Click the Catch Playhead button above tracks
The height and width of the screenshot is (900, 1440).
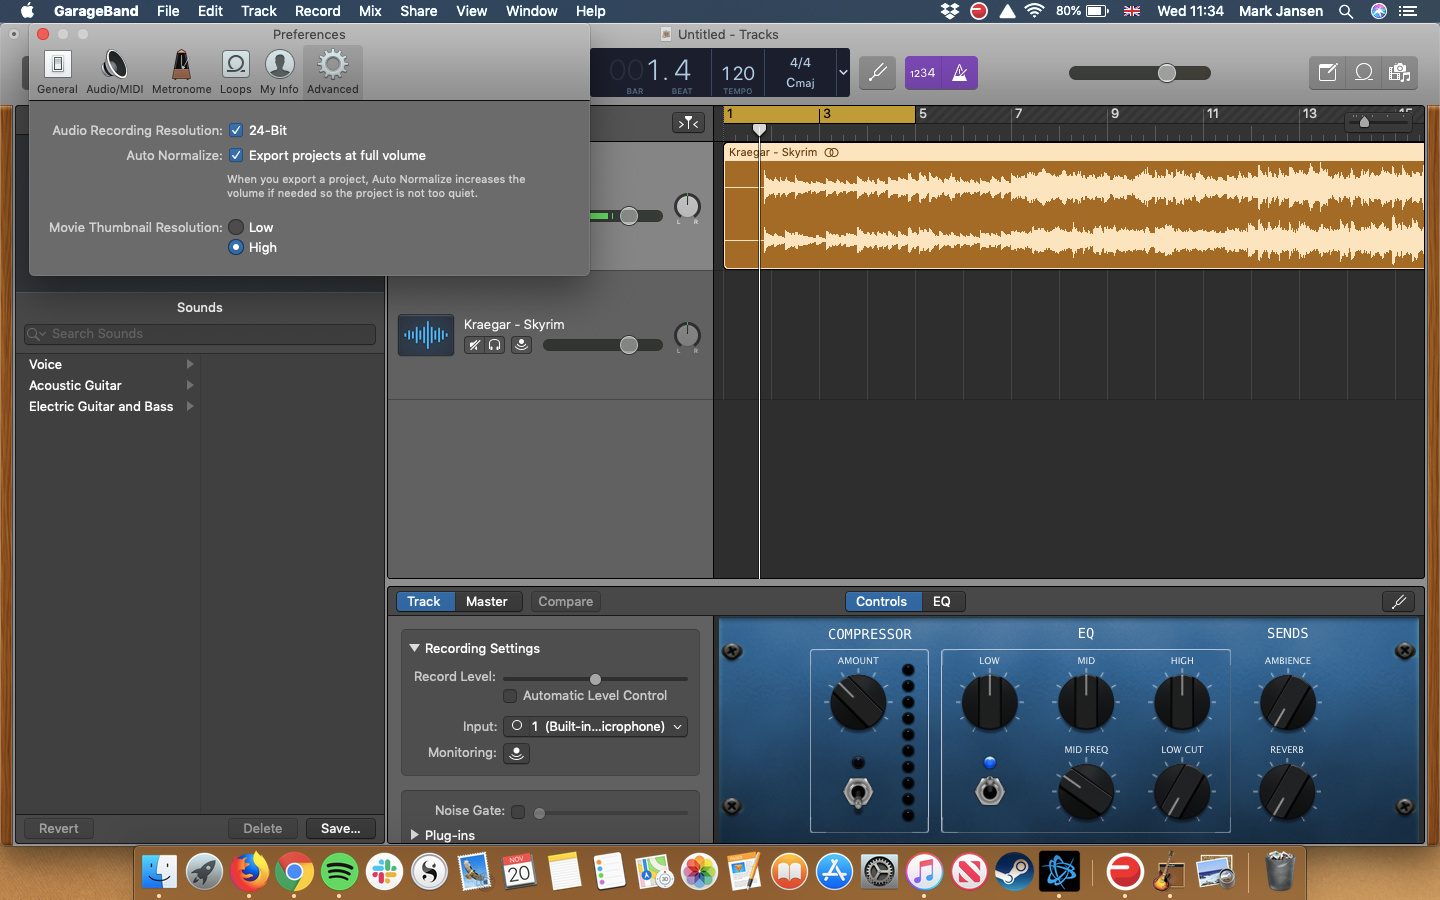click(x=688, y=123)
